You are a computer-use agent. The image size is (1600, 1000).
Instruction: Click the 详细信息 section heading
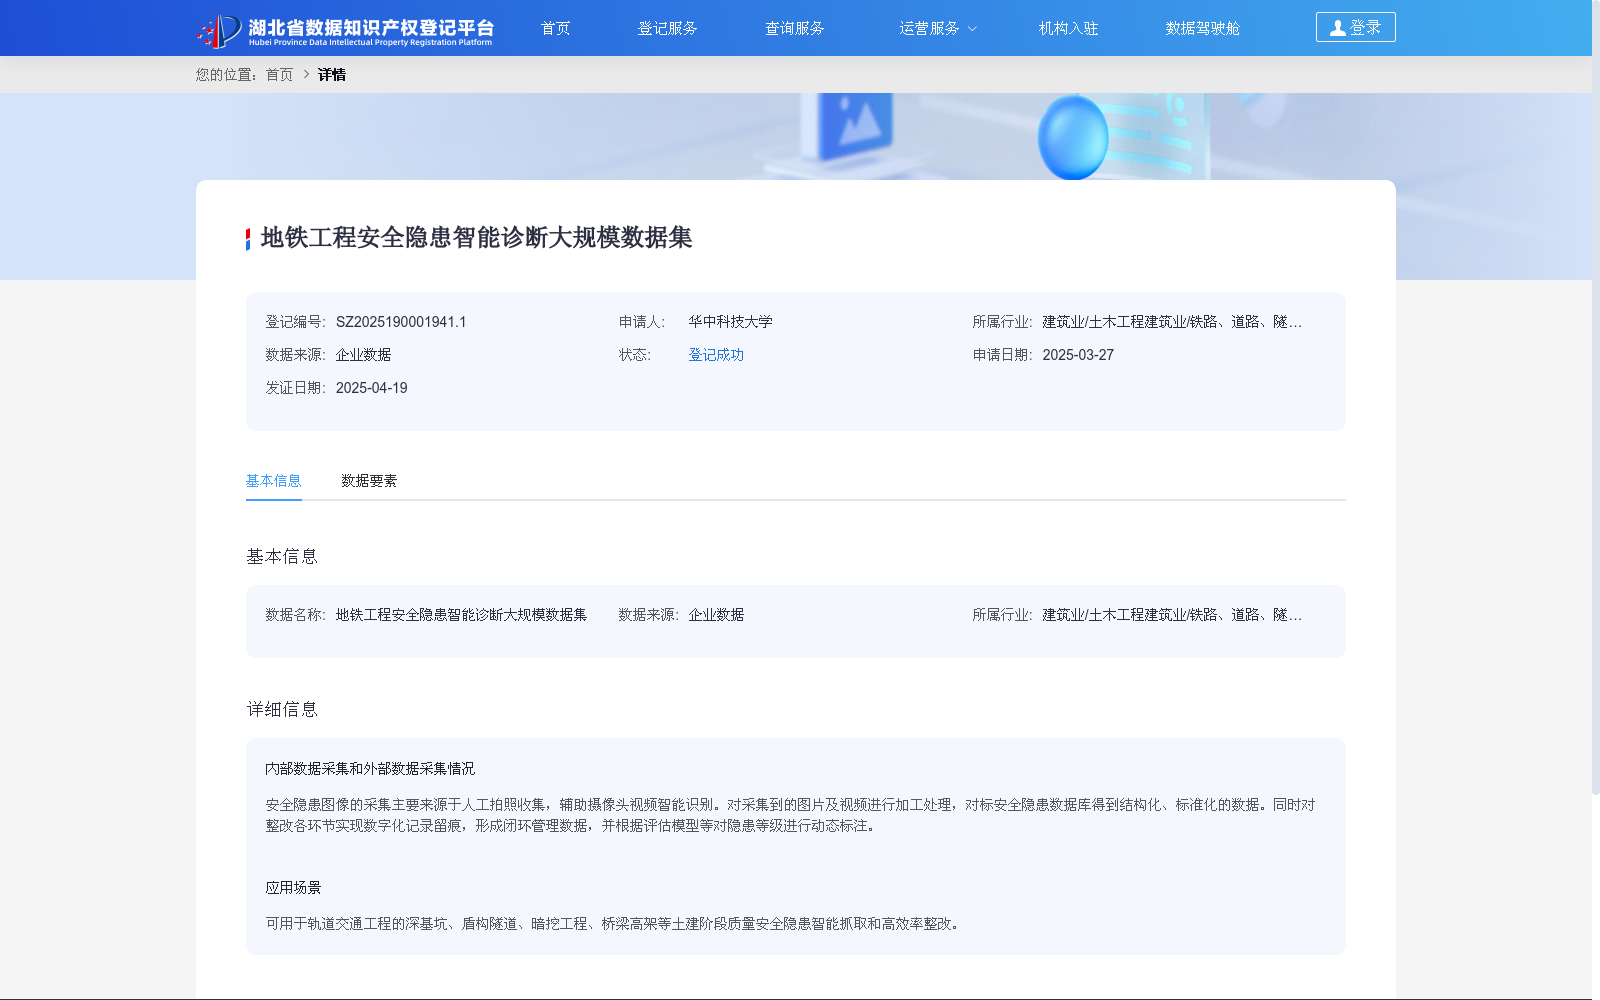[x=282, y=709]
